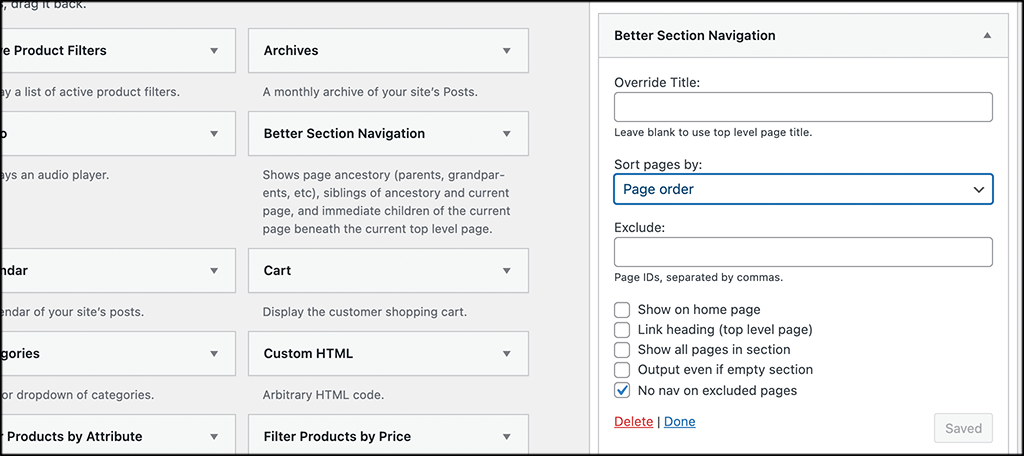Uncheck No nav on excluded pages
Screen dimensions: 1024x456
pyautogui.click(x=622, y=391)
